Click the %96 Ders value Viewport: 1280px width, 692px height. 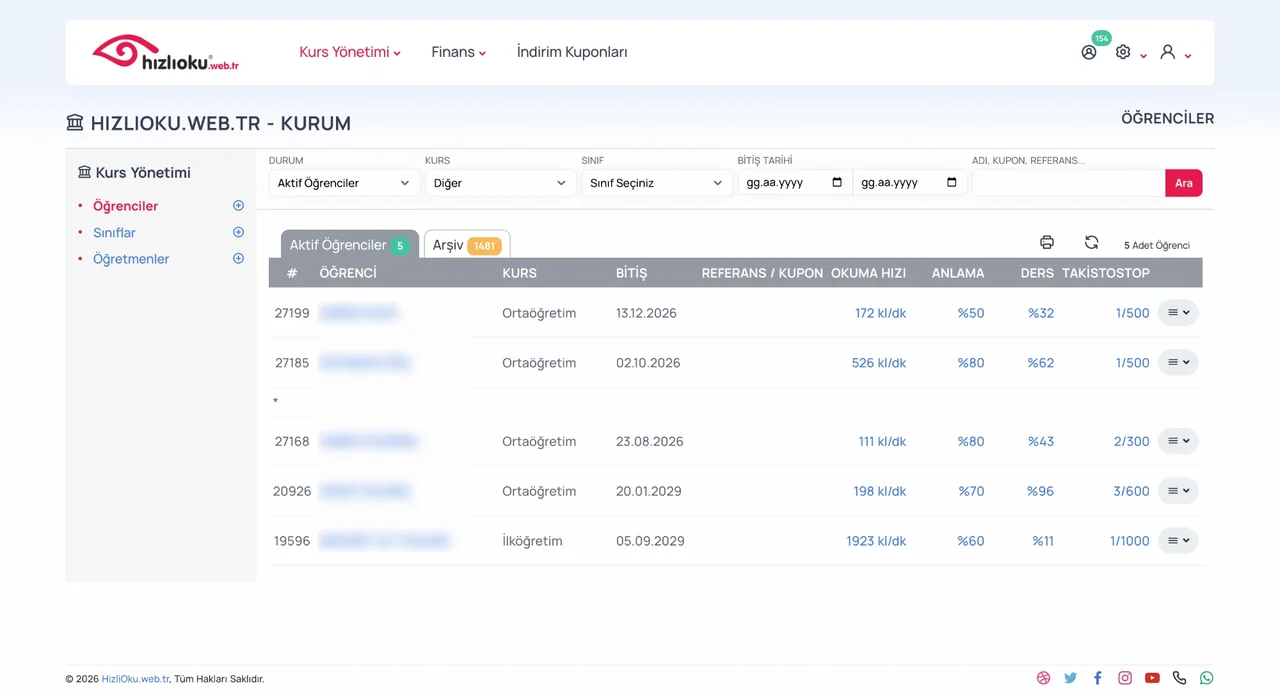tap(1040, 491)
